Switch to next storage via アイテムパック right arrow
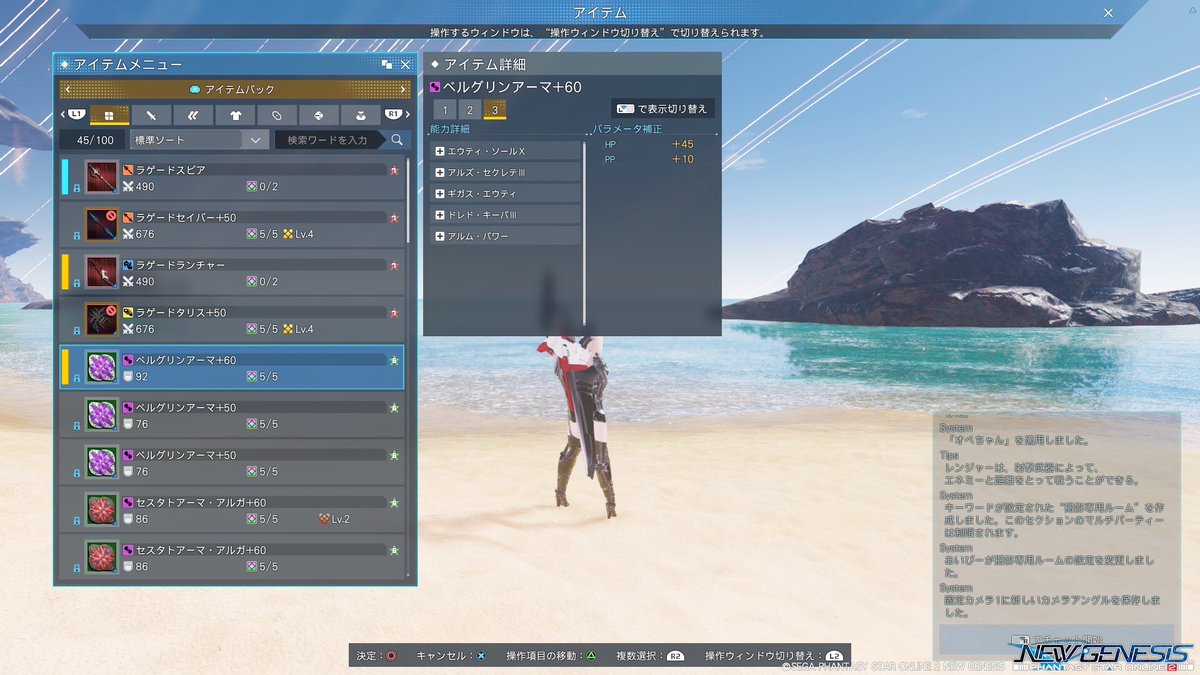 (x=404, y=89)
